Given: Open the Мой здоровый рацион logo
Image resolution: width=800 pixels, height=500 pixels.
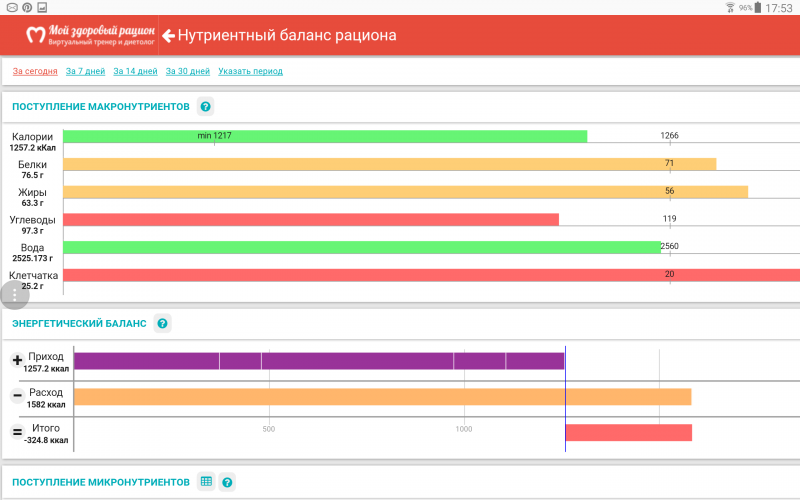Looking at the screenshot, I should (90, 36).
